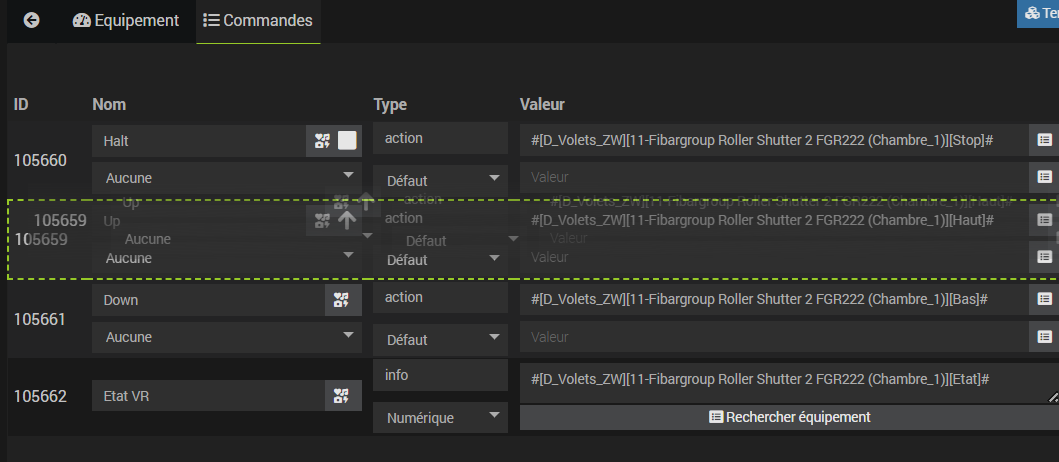1059x462 pixels.
Task: Choose icon button for Halt command
Action: (321, 140)
